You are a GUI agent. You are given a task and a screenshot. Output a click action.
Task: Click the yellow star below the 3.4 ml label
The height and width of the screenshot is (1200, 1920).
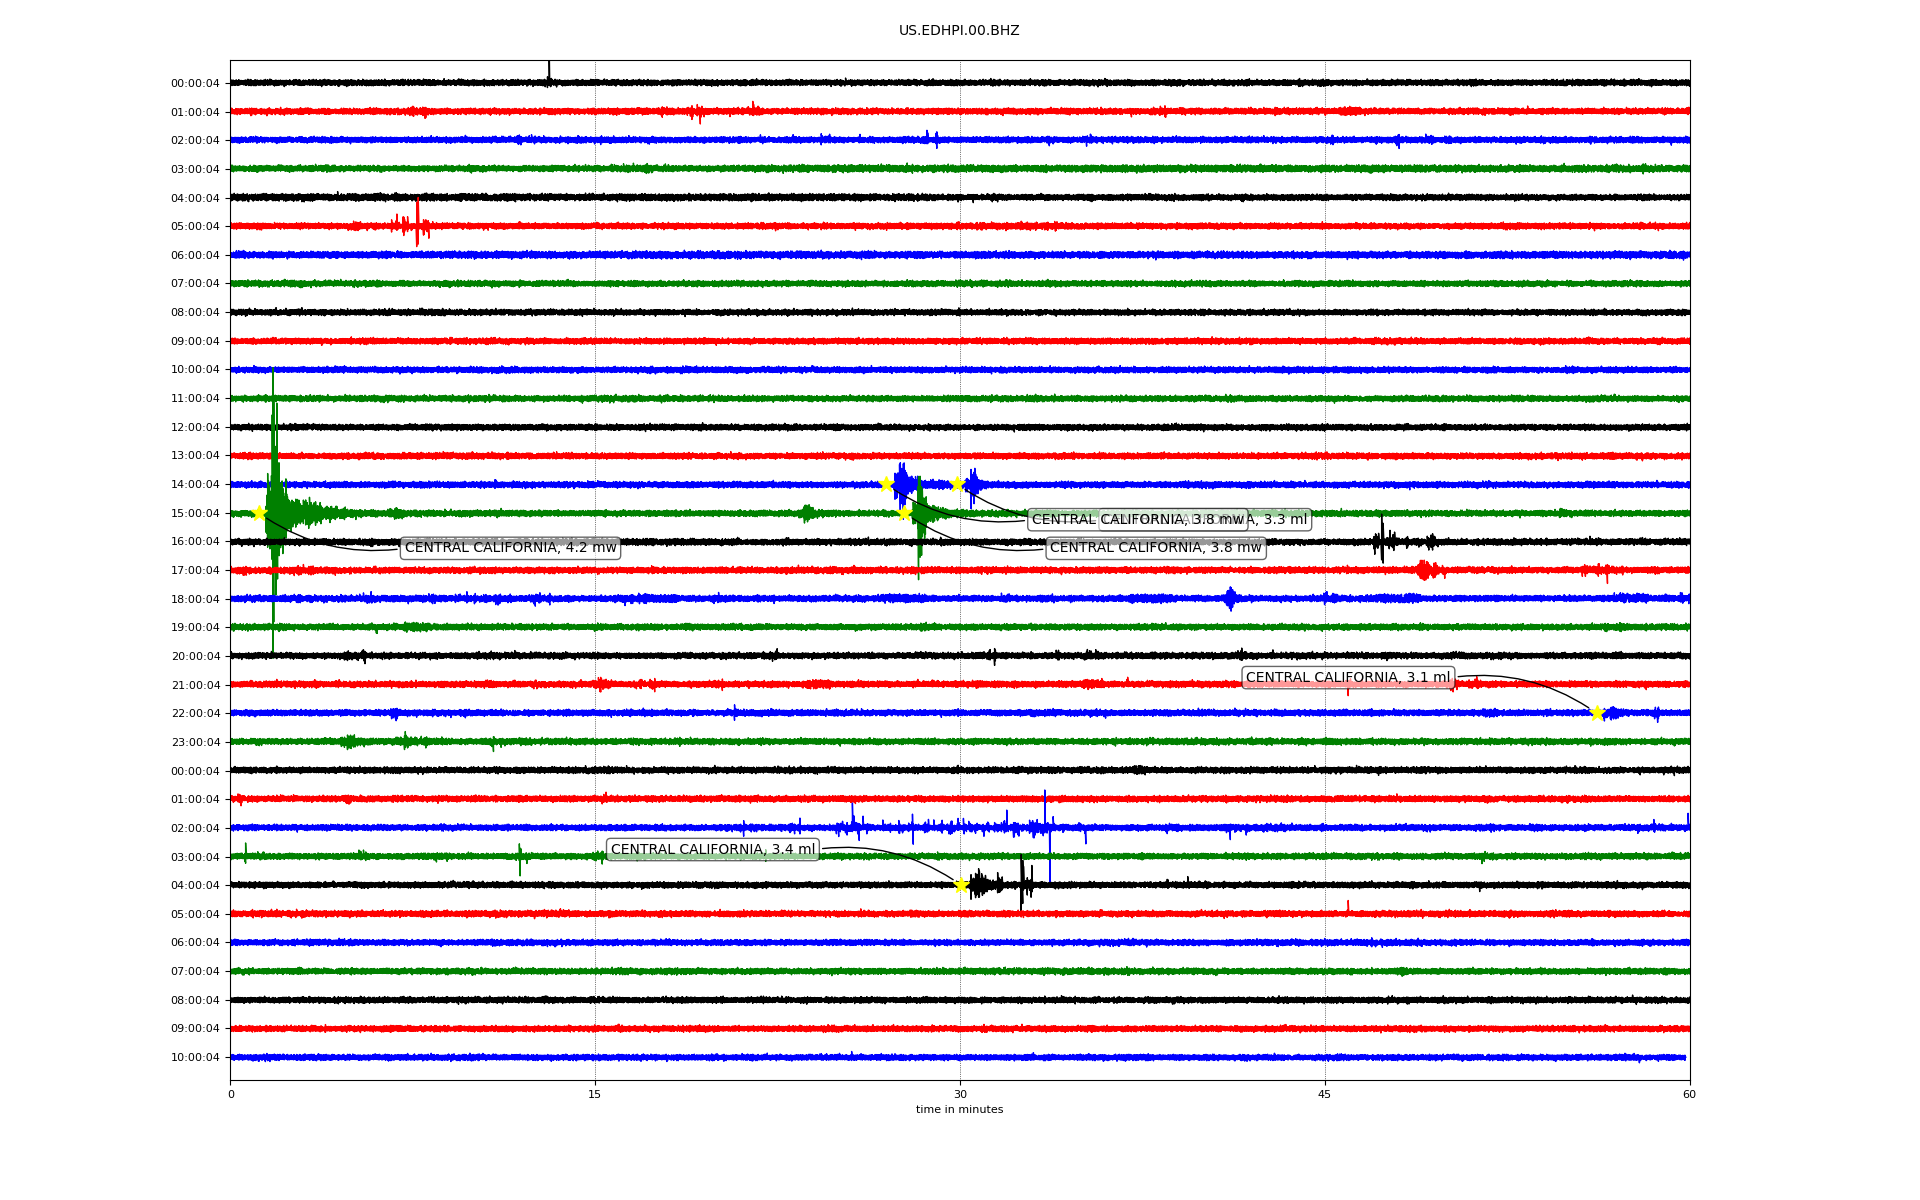(x=961, y=884)
